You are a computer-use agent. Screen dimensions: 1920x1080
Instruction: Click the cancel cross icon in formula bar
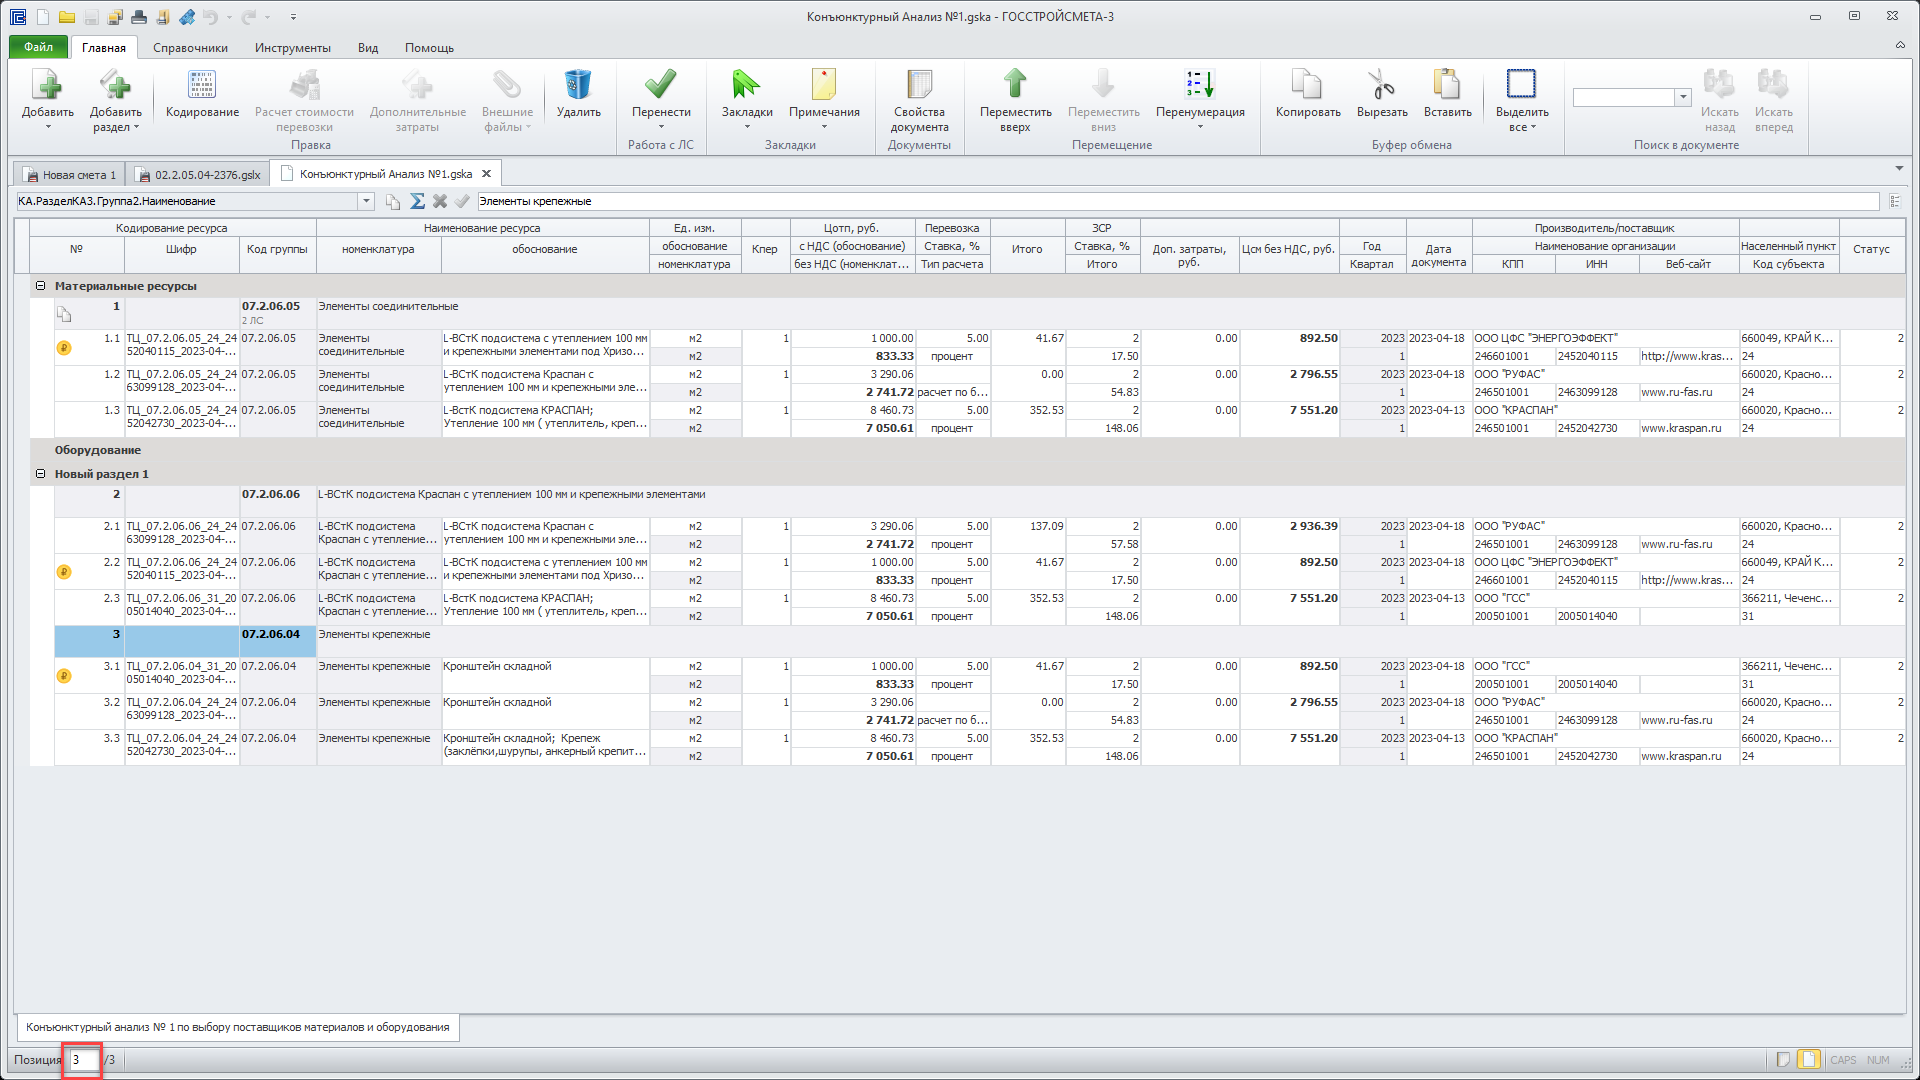point(439,201)
